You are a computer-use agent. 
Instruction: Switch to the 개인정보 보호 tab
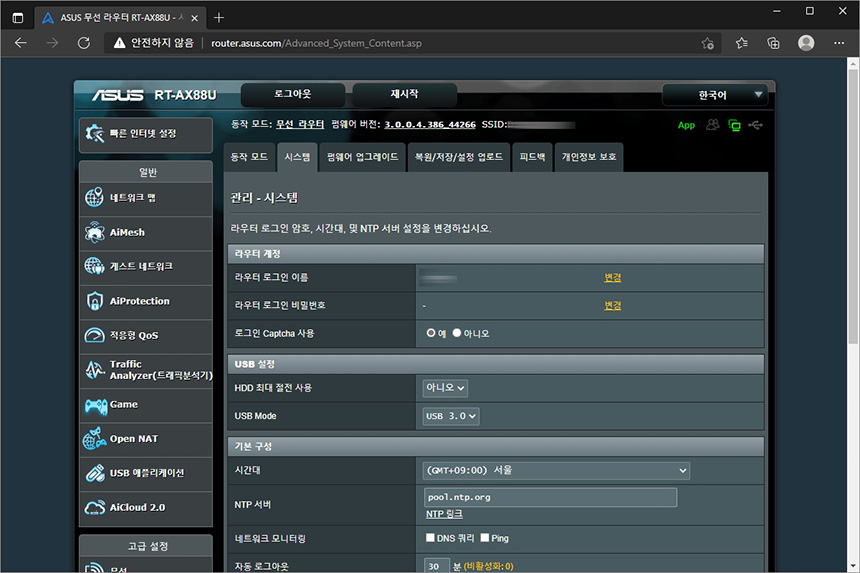[x=589, y=157]
